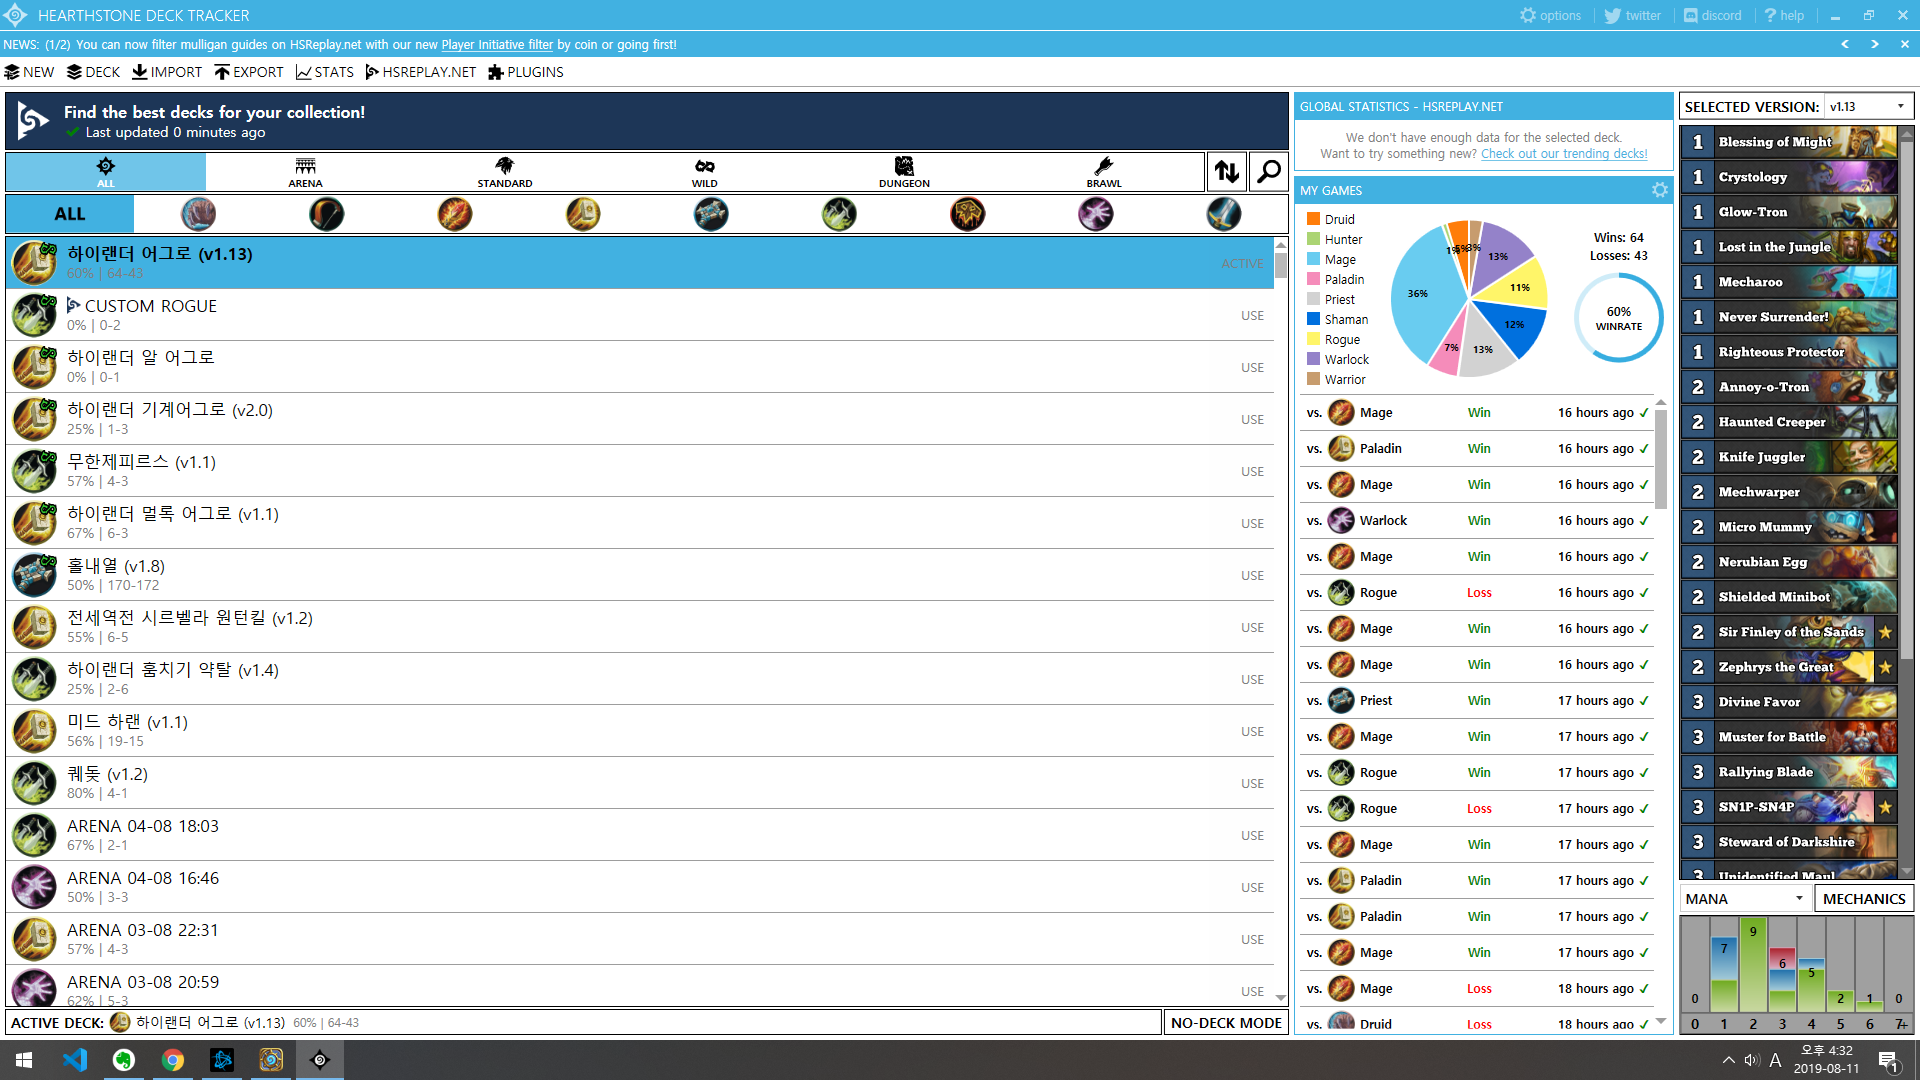The height and width of the screenshot is (1080, 1920).
Task: Select 미드 하랜 (v1.1) deck row
Action: pos(640,731)
